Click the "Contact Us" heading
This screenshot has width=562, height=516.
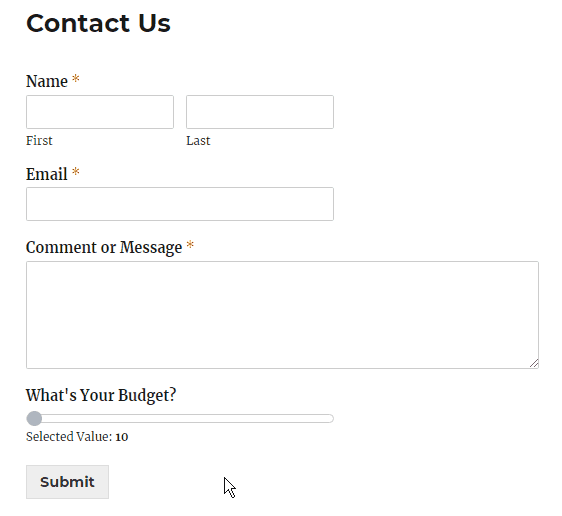98,23
